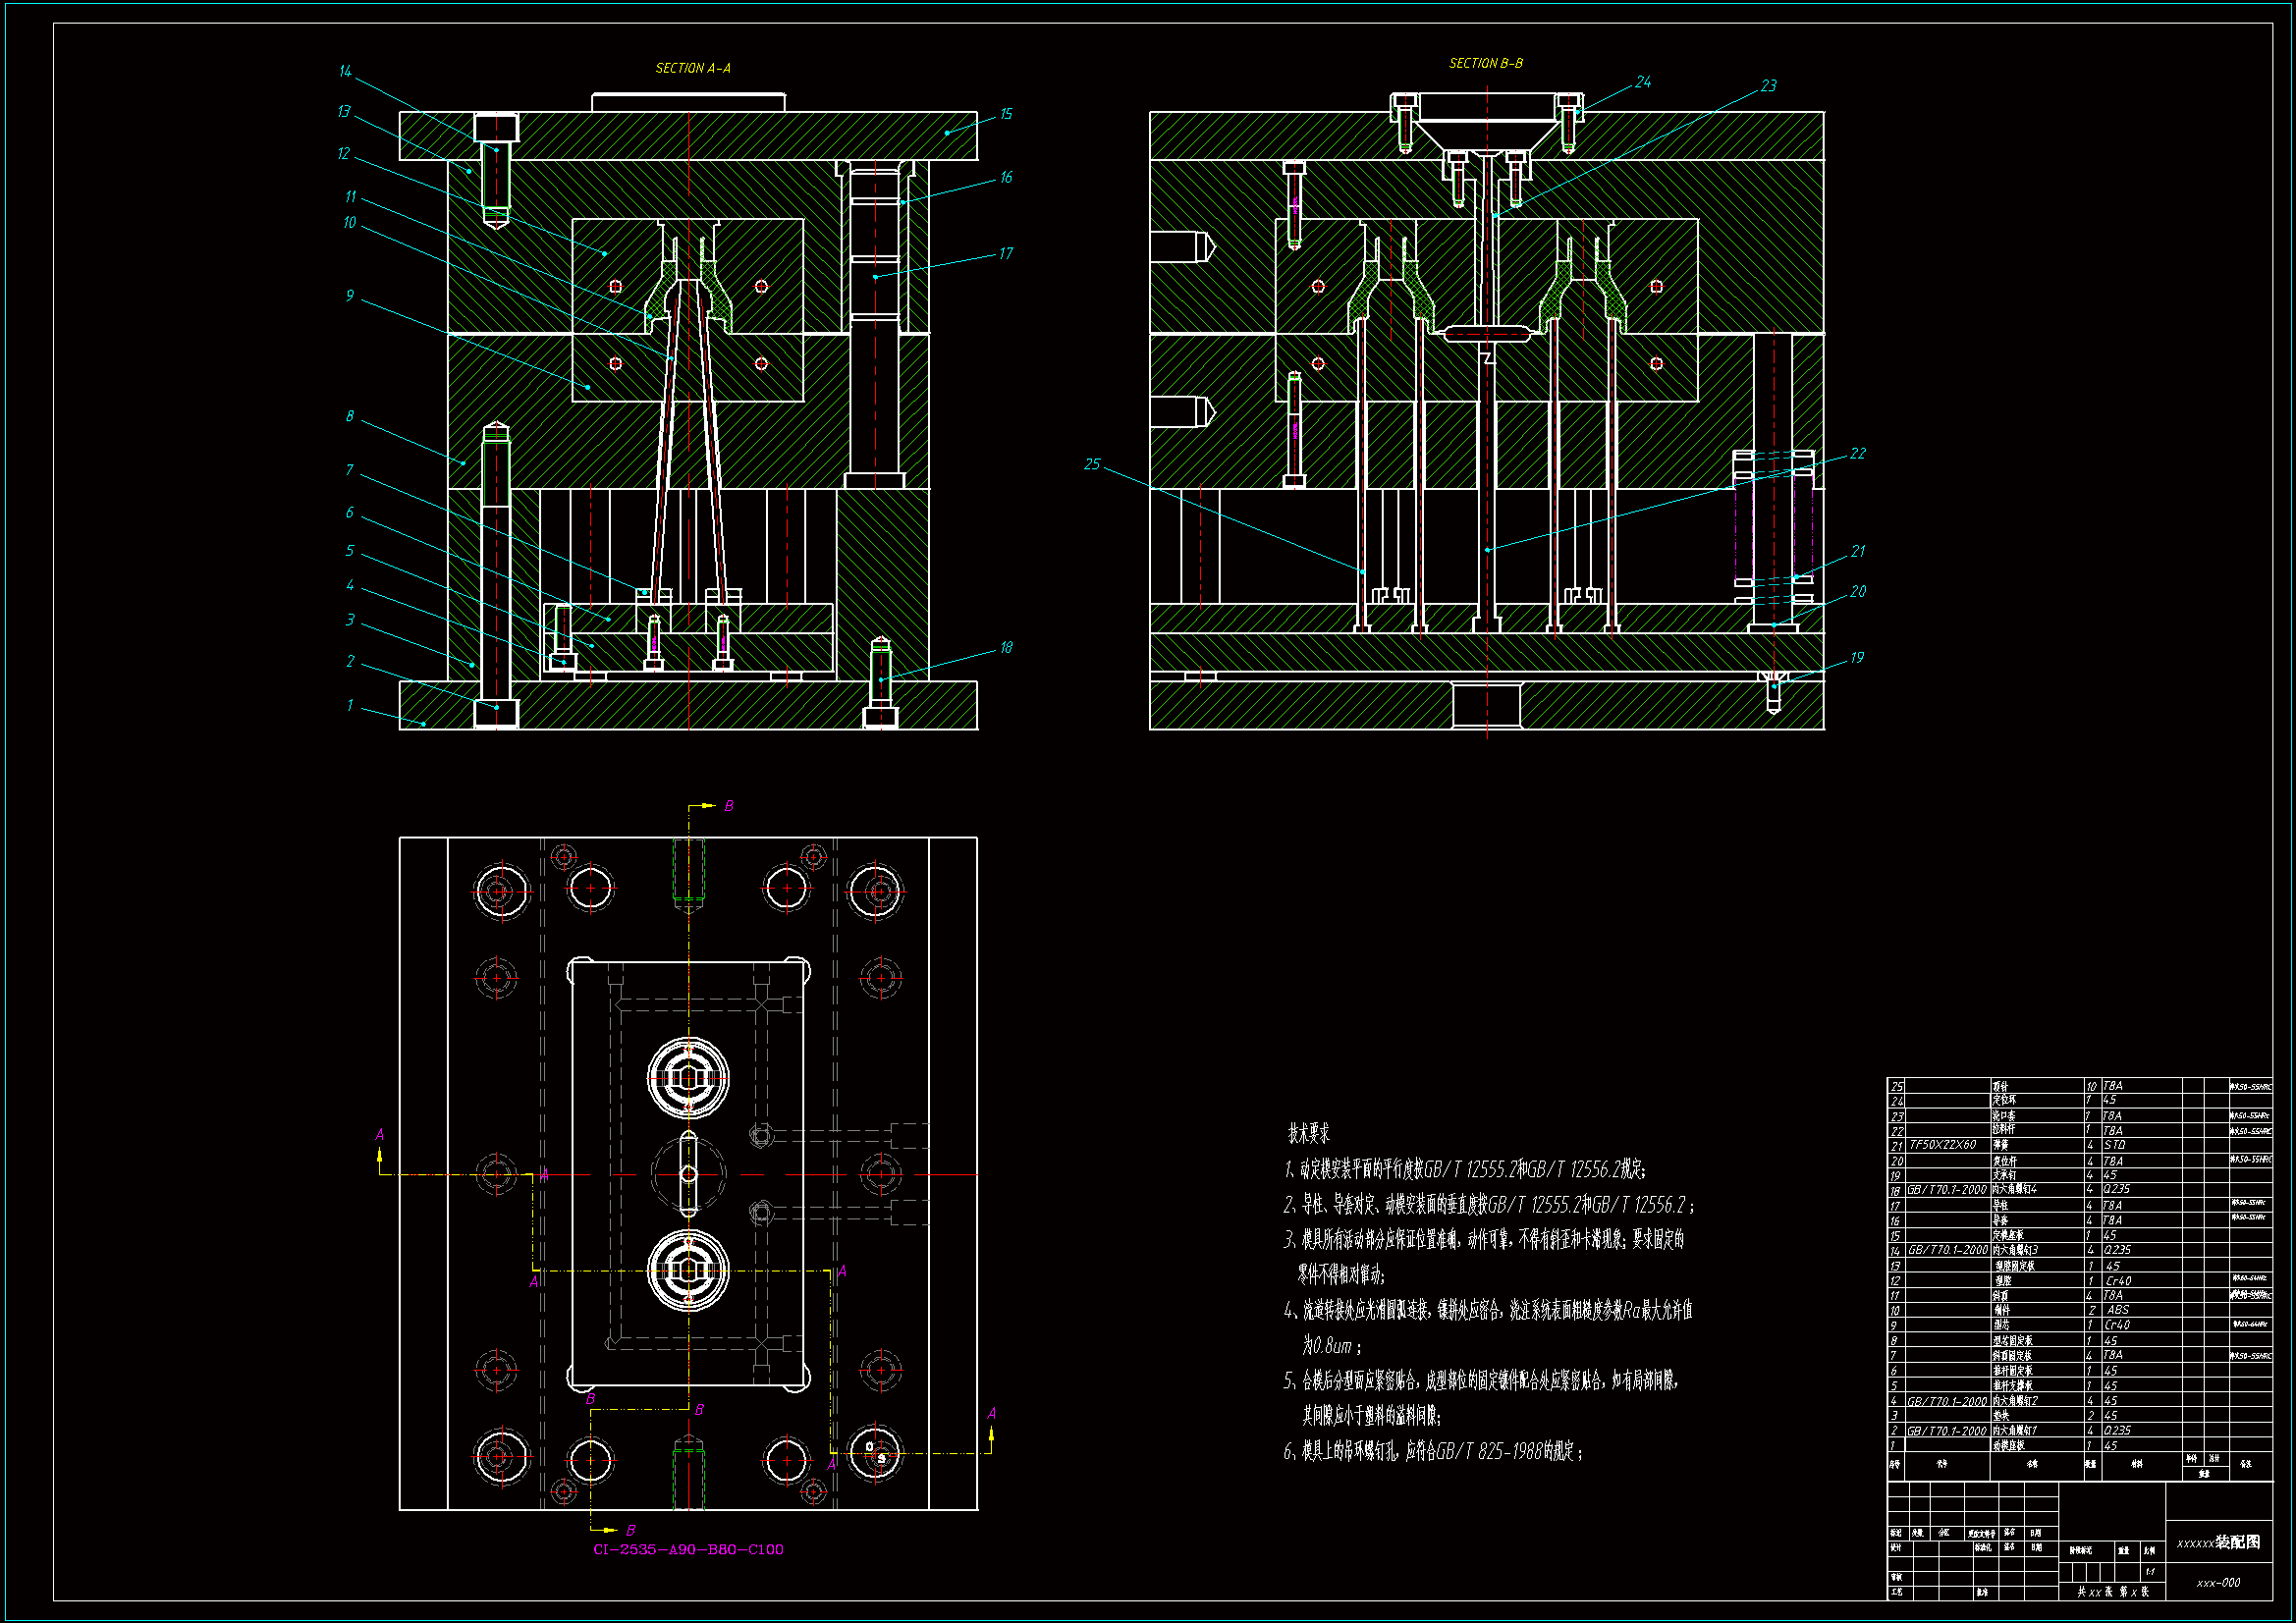2296x1623 pixels.
Task: Select part balloon number 19
Action: coord(1856,657)
